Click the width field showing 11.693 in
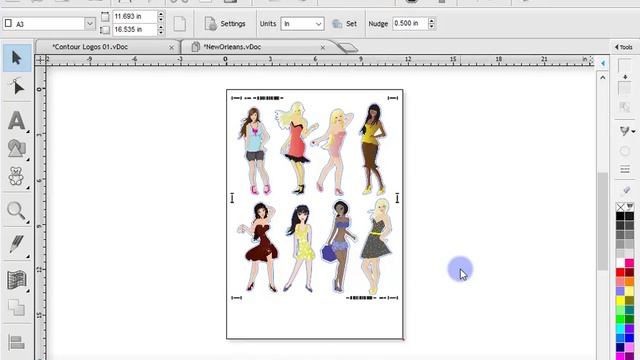The image size is (640, 360). pos(135,17)
